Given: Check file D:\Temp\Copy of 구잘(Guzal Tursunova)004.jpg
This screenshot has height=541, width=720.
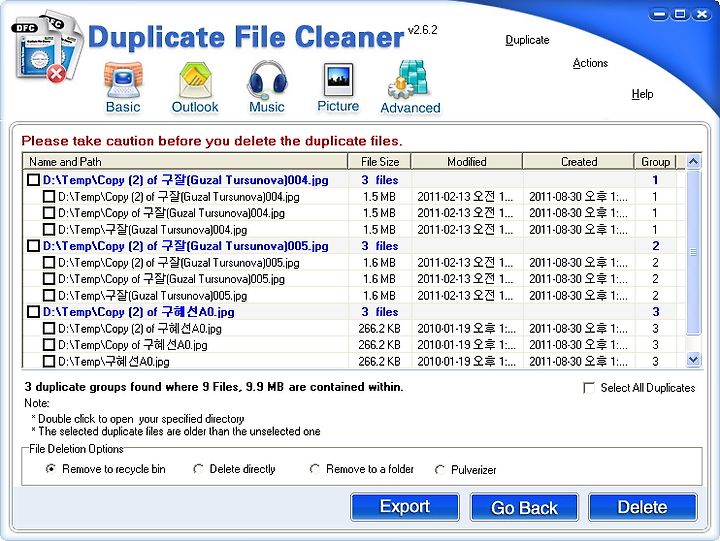Looking at the screenshot, I should (x=49, y=213).
